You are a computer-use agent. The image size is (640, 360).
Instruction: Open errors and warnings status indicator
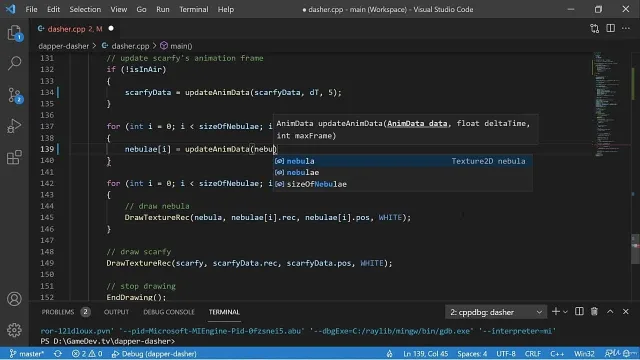pos(87,353)
